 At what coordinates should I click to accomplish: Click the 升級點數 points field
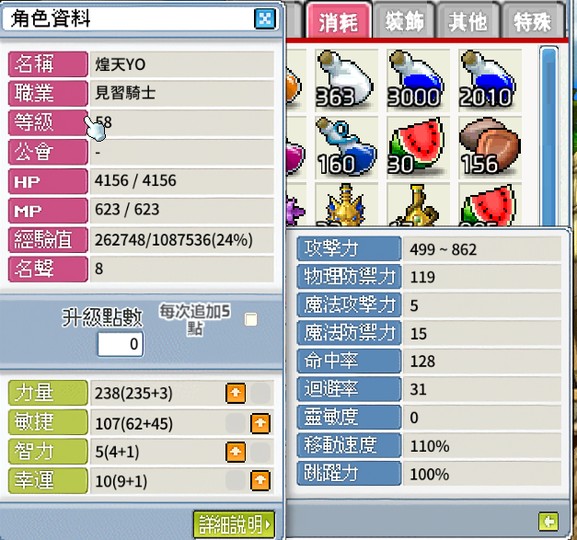point(120,344)
